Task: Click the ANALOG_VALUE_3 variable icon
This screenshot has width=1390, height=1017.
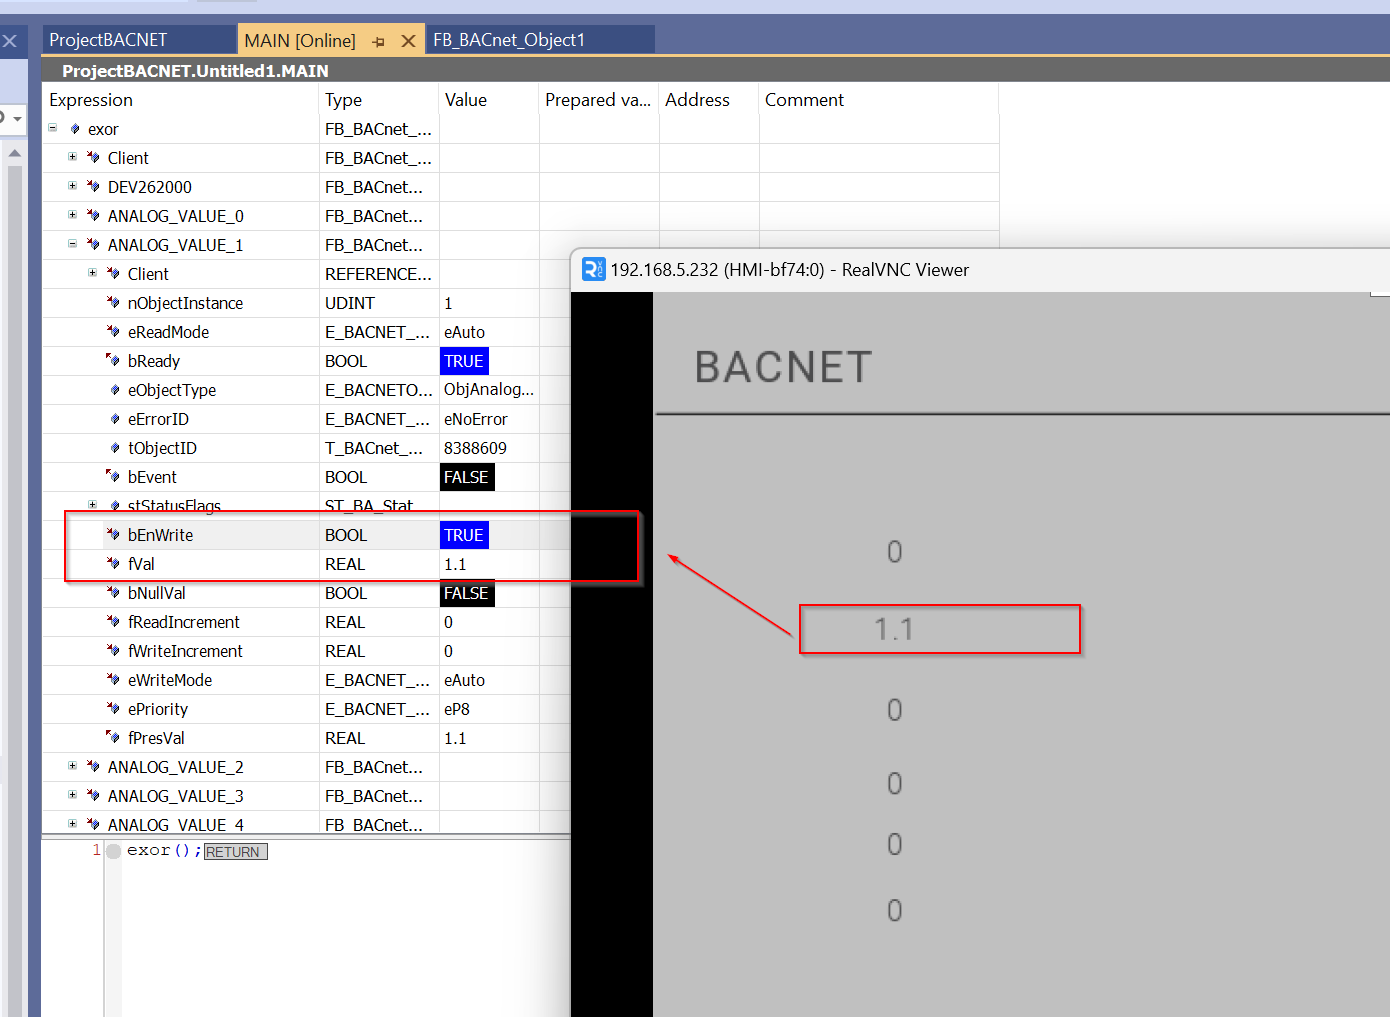Action: click(x=93, y=796)
